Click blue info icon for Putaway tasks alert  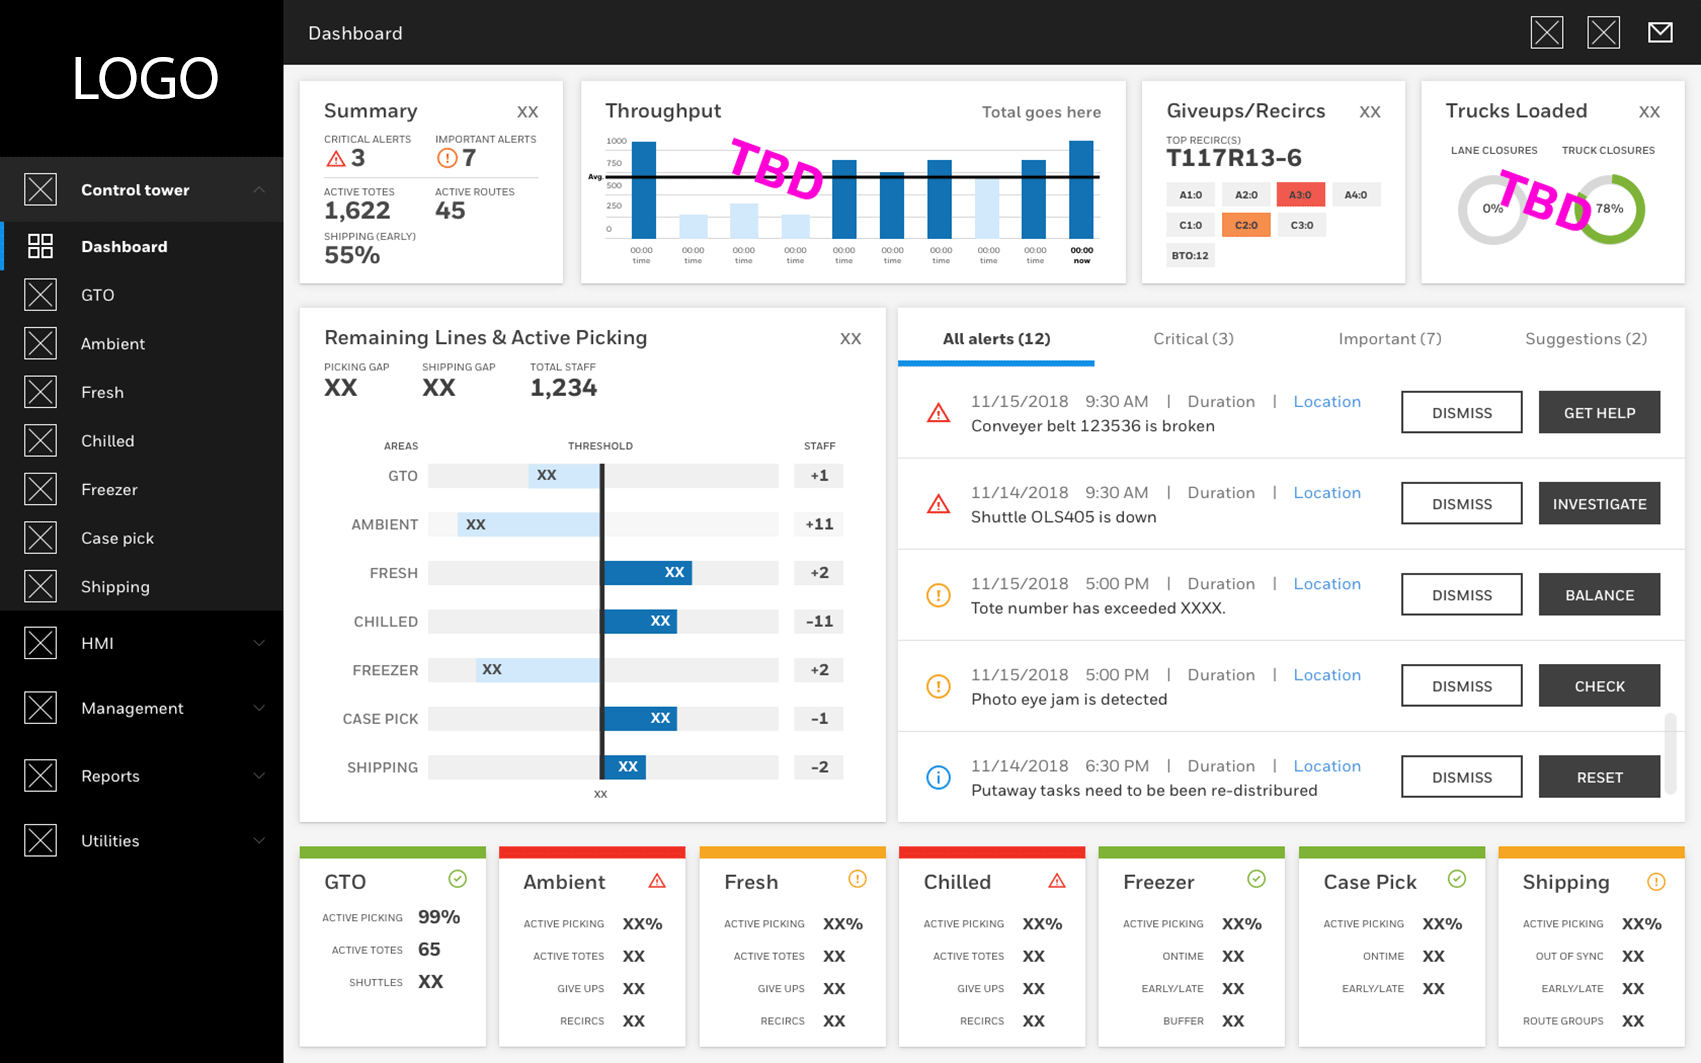tap(938, 777)
